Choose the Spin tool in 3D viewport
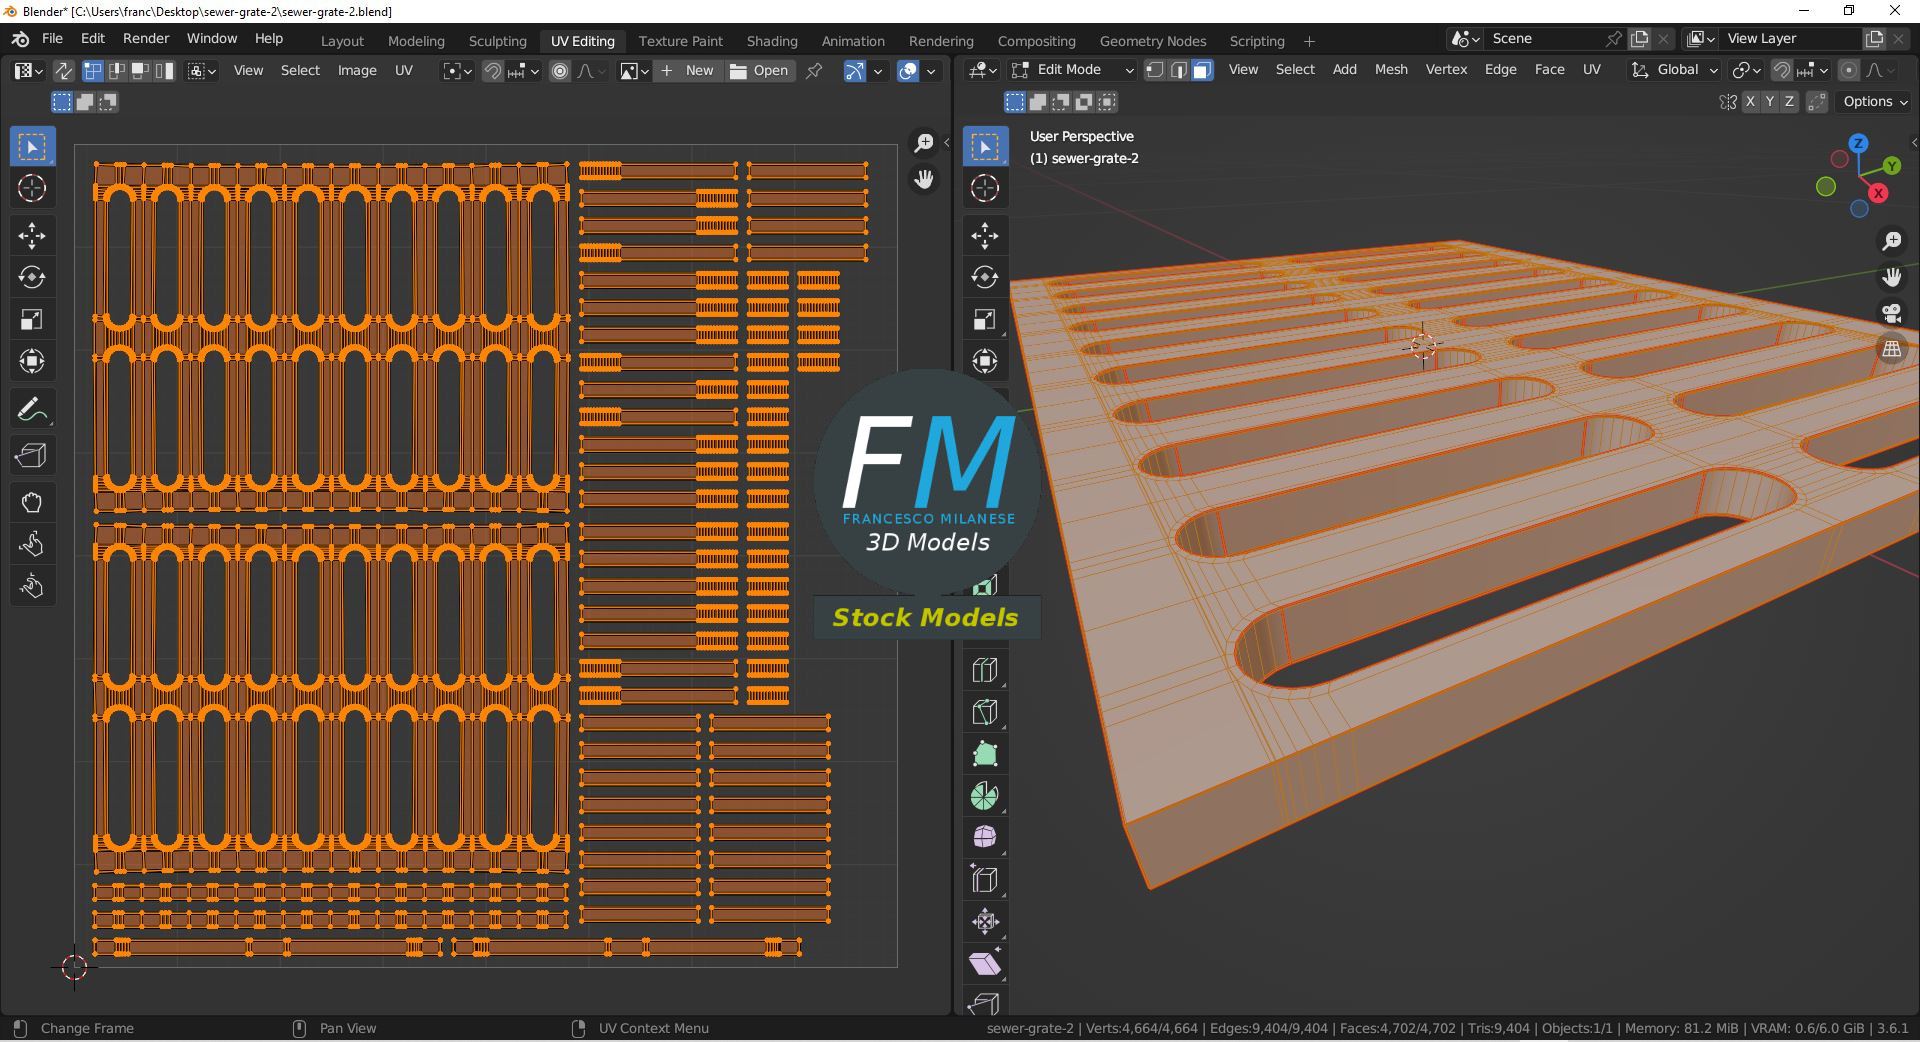Image resolution: width=1920 pixels, height=1042 pixels. click(x=985, y=796)
